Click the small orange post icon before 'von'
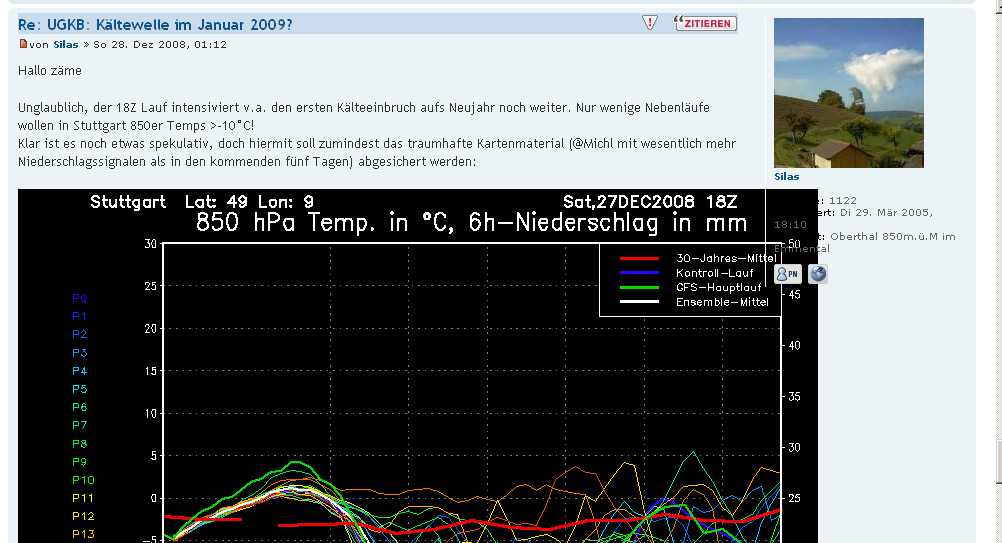This screenshot has width=1002, height=543. (23, 44)
